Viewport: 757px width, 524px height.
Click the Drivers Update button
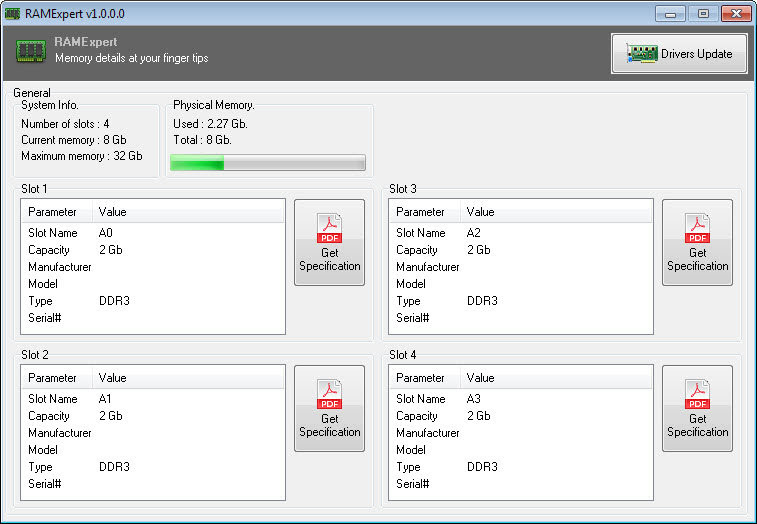[x=679, y=54]
